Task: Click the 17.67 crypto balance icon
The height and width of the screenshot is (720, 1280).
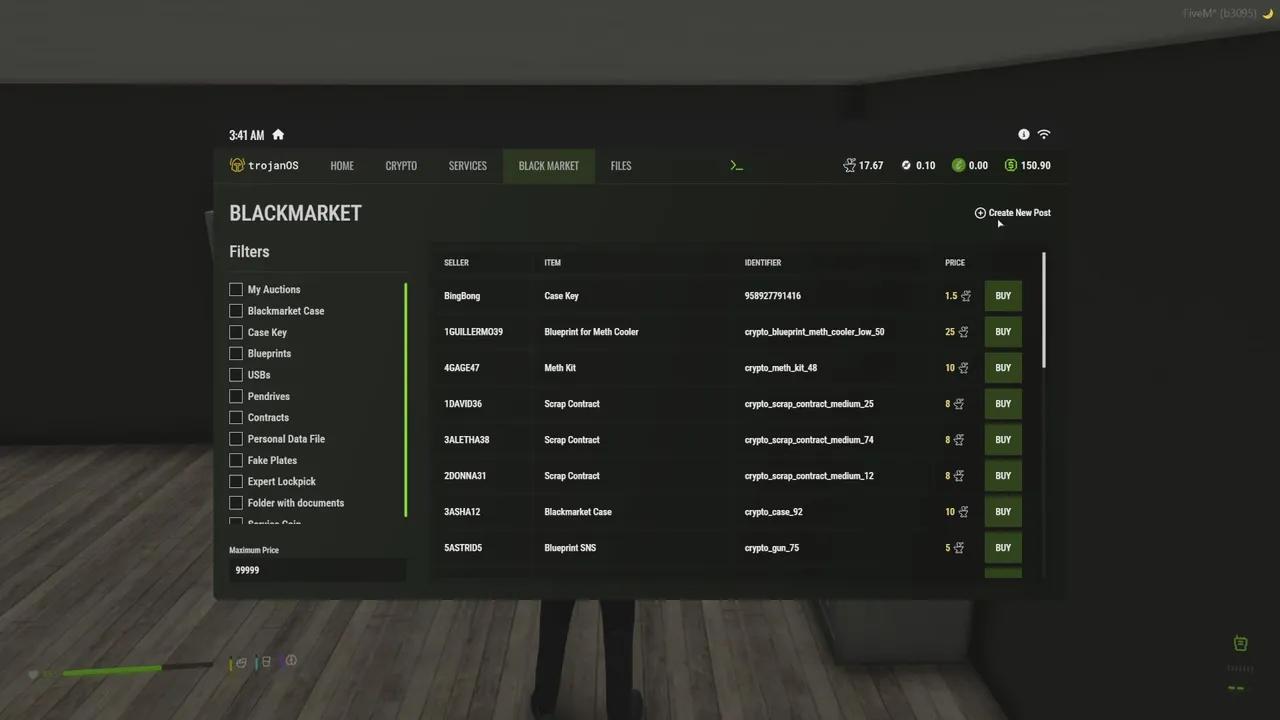Action: 850,165
